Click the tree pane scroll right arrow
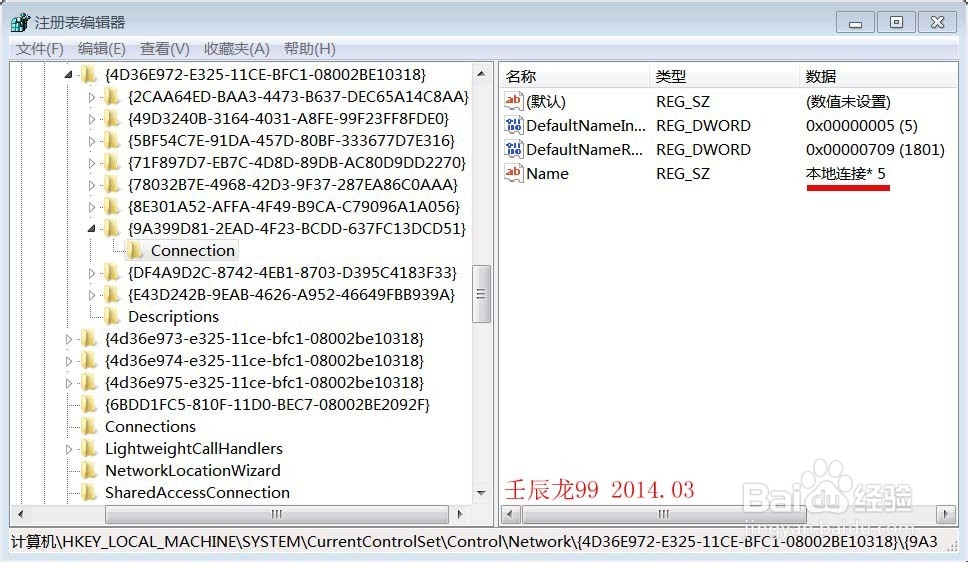 [x=460, y=514]
